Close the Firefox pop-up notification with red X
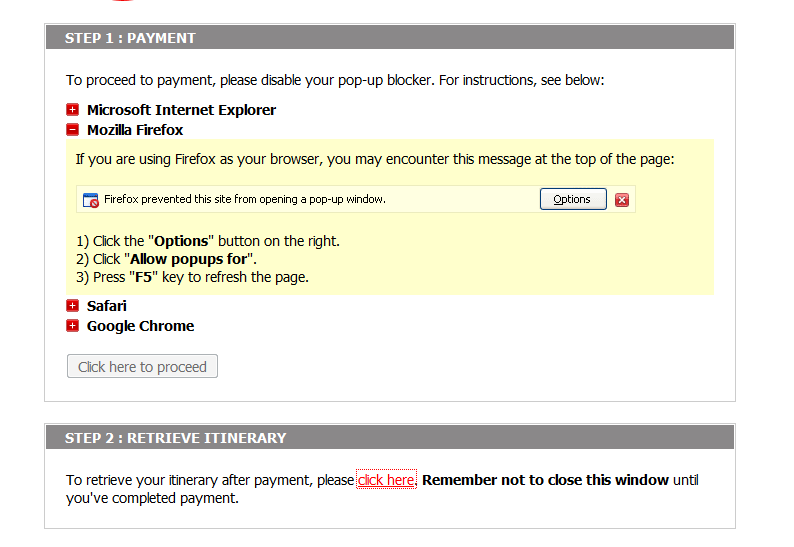Viewport: 794px width, 547px height. pyautogui.click(x=622, y=200)
